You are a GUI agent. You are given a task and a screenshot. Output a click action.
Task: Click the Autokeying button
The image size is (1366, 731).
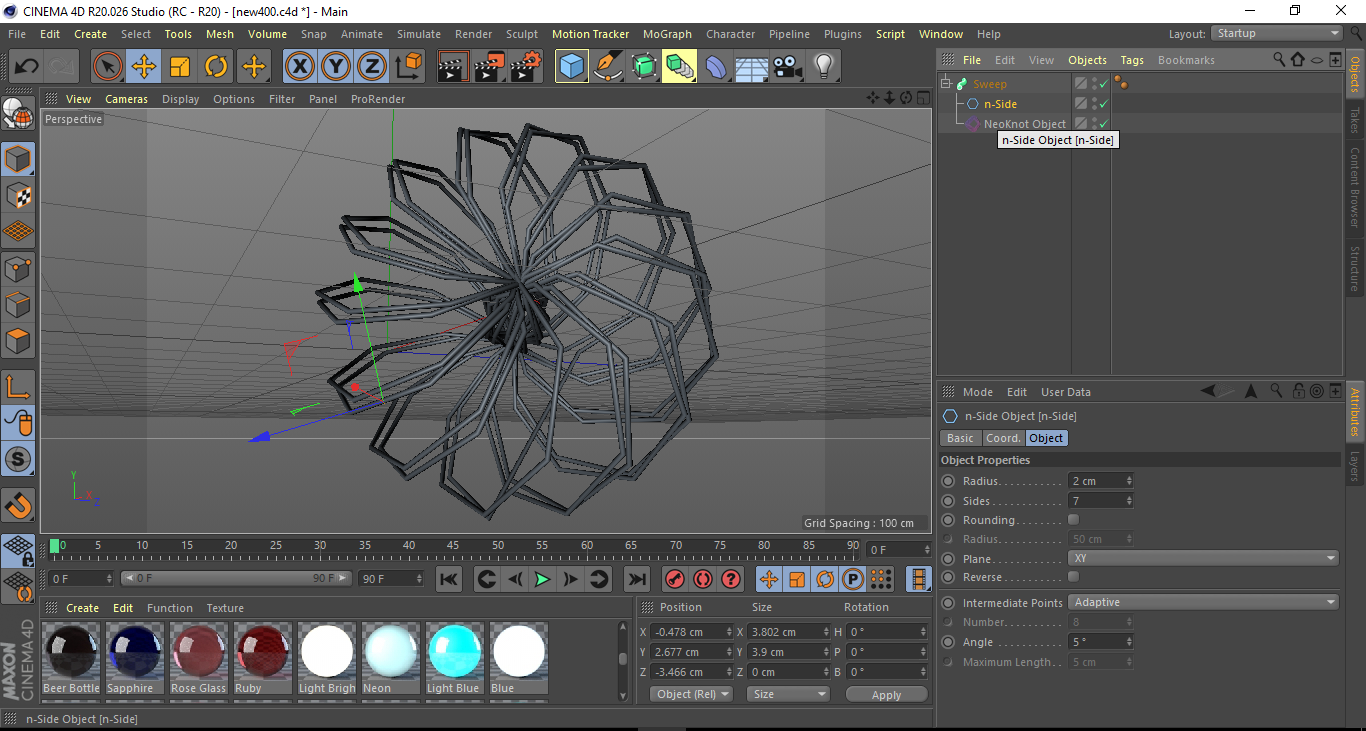(x=703, y=579)
